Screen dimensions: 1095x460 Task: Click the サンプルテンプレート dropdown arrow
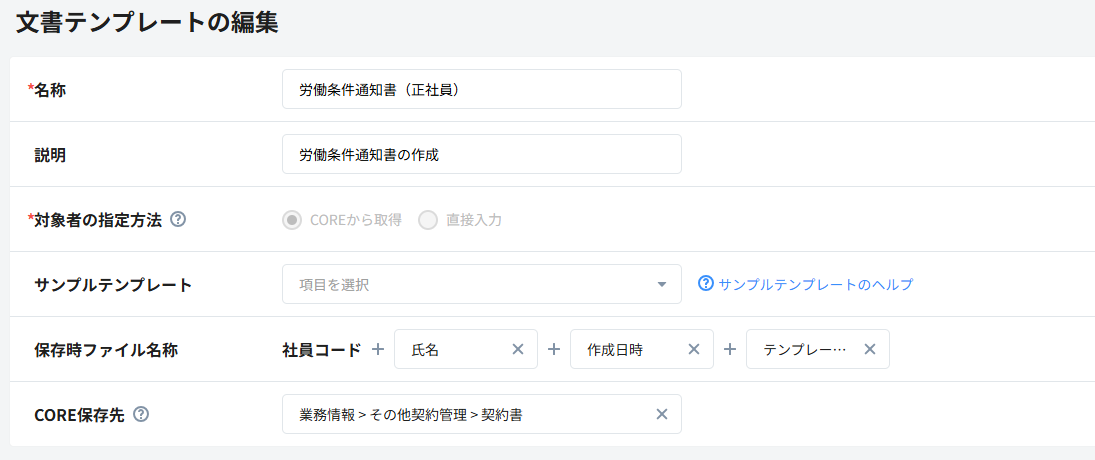pos(661,284)
